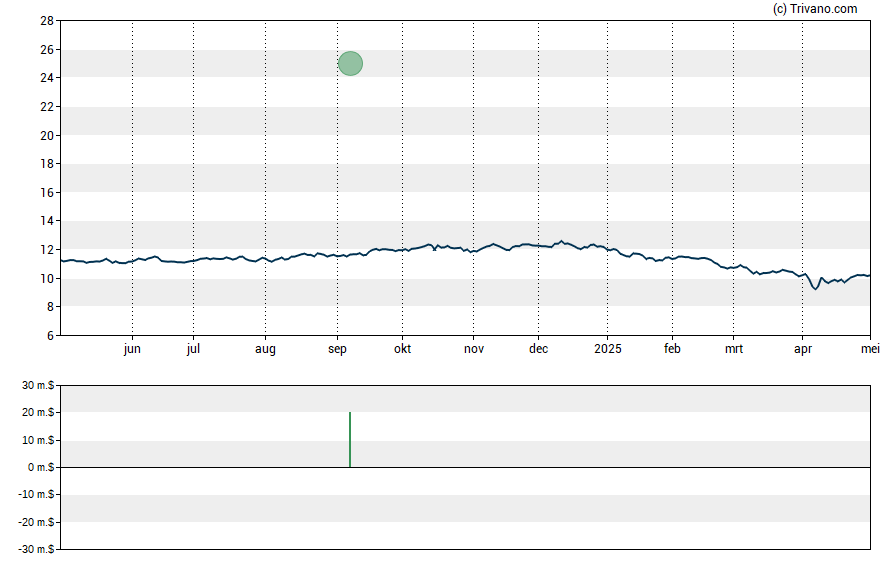
Task: Click the 'mrt' month label
Action: [x=734, y=349]
